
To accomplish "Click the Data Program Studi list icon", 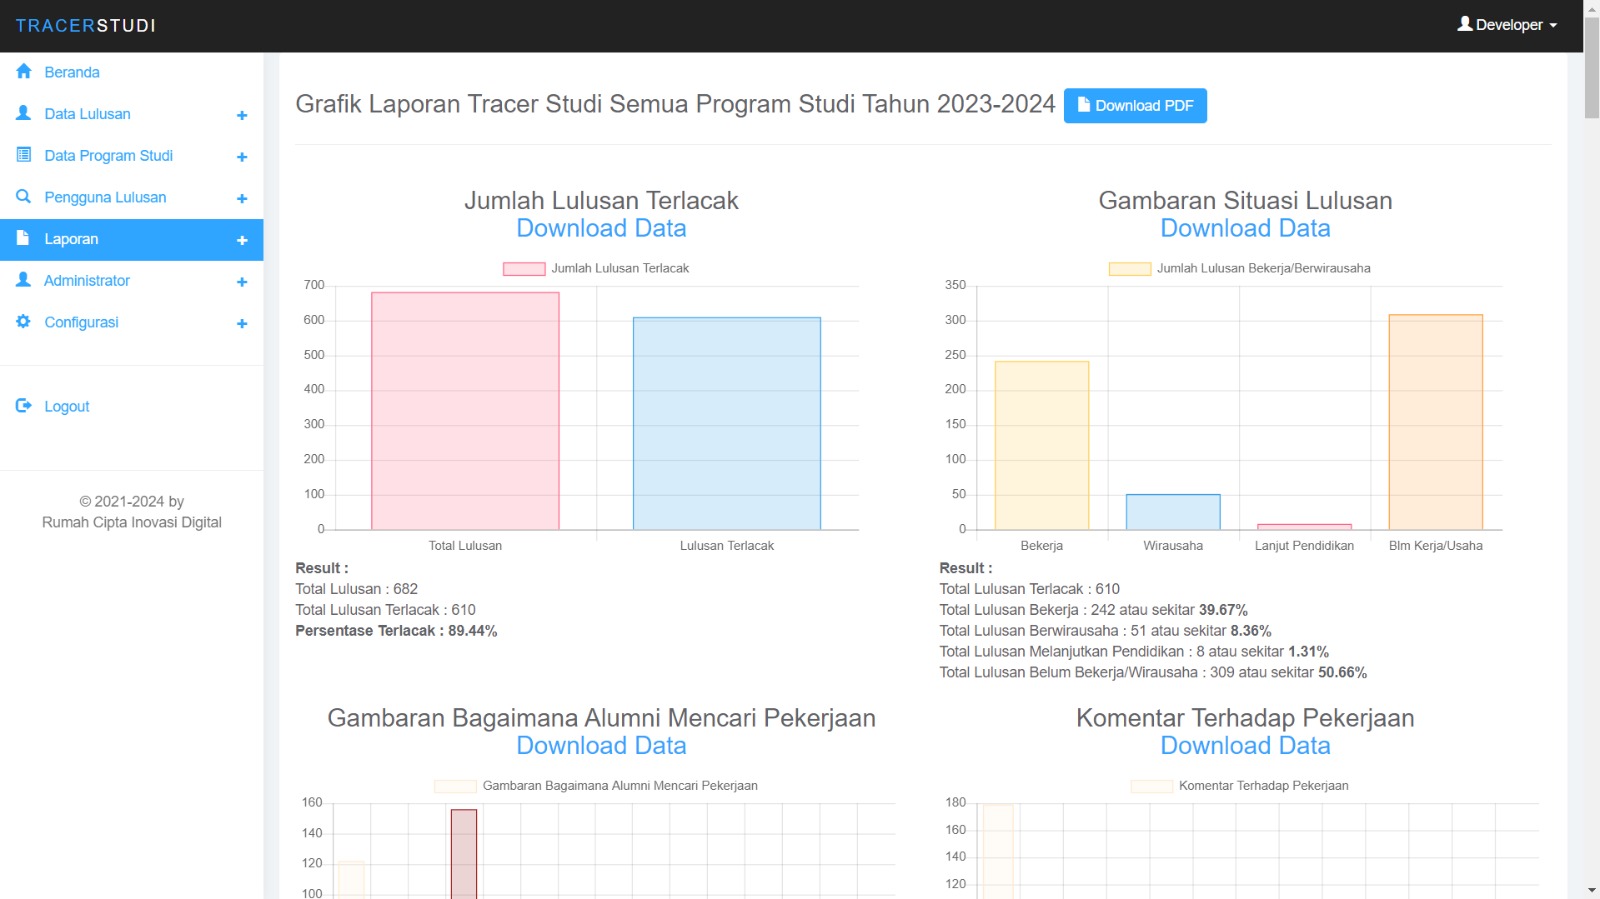I will (x=24, y=155).
